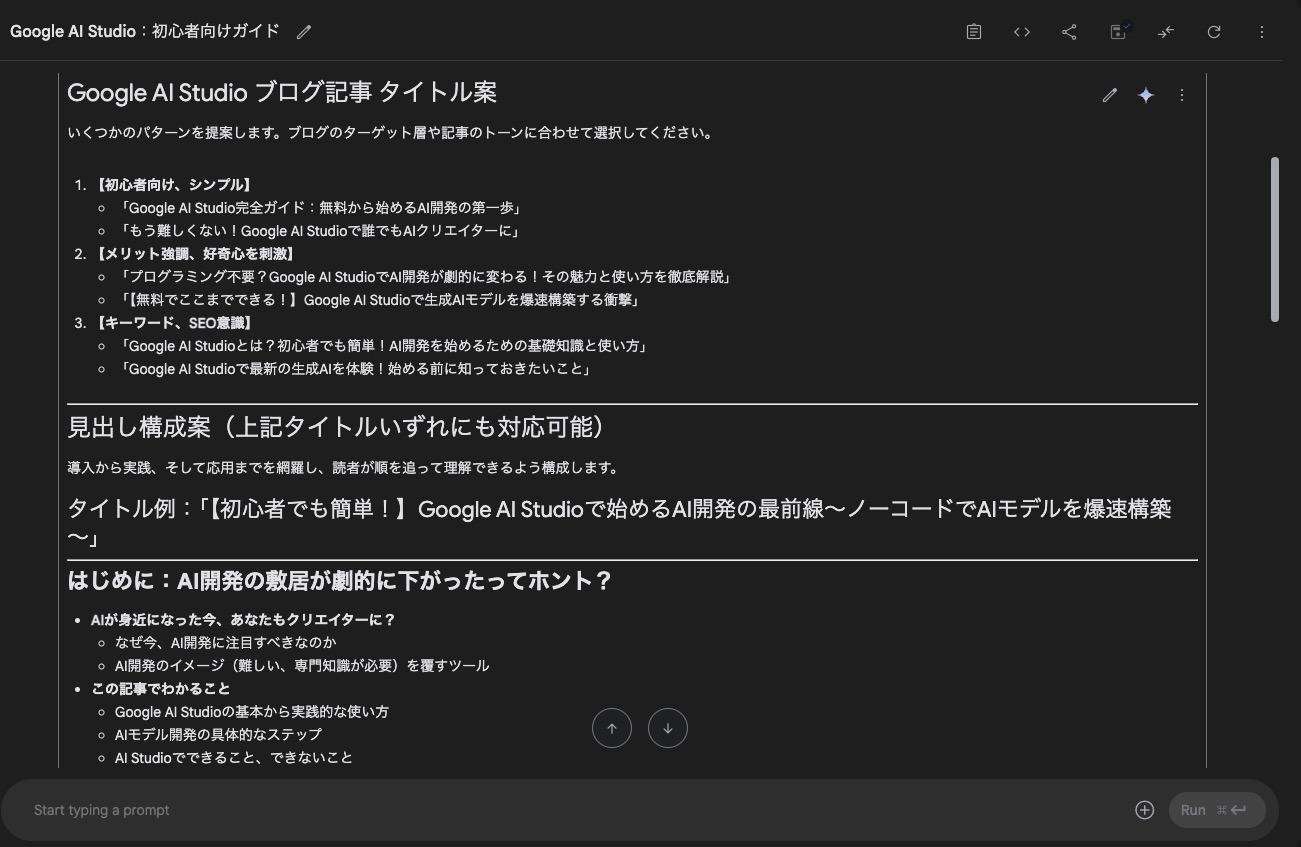Open the response's three-dot options menu

tap(1182, 95)
